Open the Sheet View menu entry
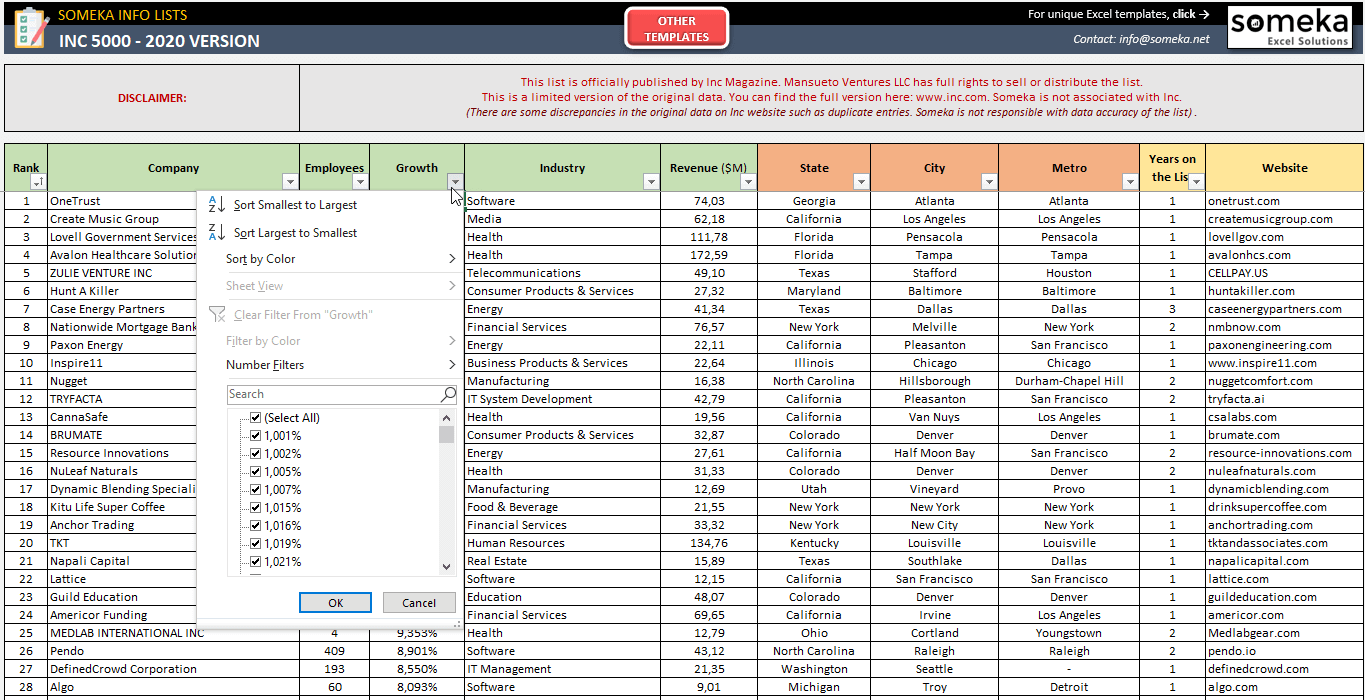This screenshot has width=1365, height=700. (330, 286)
